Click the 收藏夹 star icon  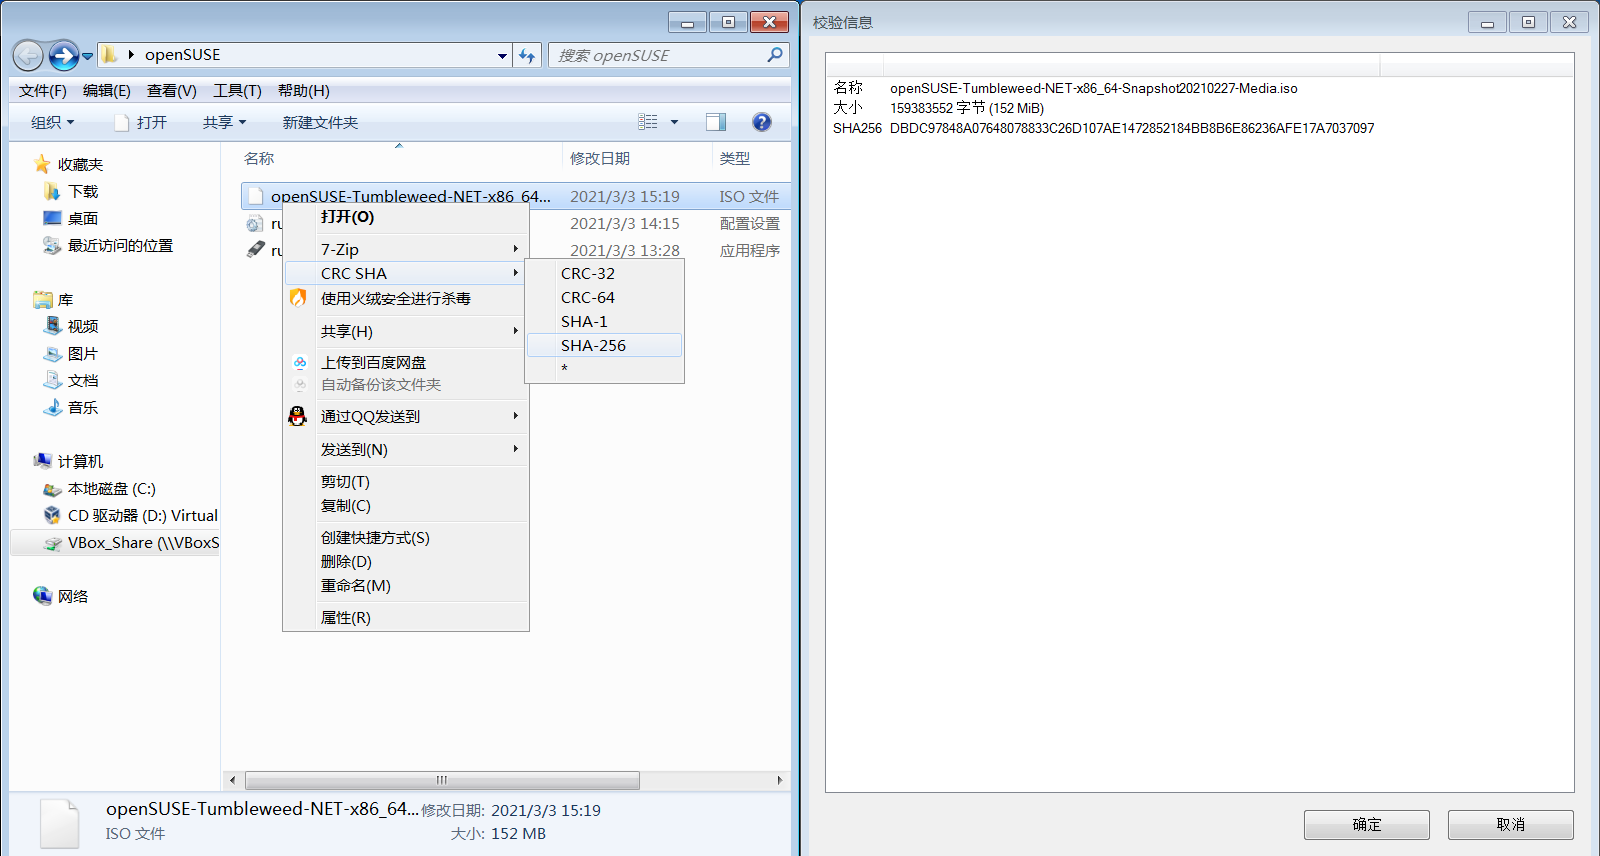click(42, 164)
